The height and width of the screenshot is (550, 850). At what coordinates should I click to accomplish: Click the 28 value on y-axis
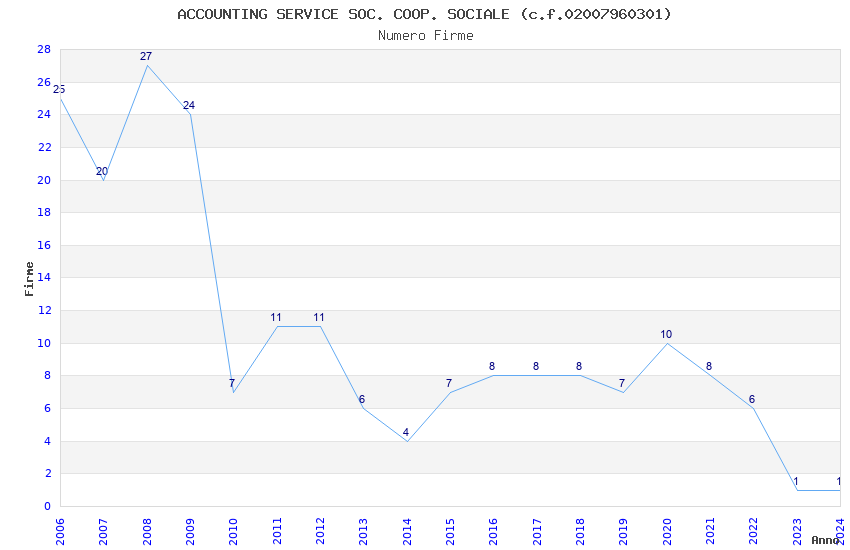click(x=44, y=49)
